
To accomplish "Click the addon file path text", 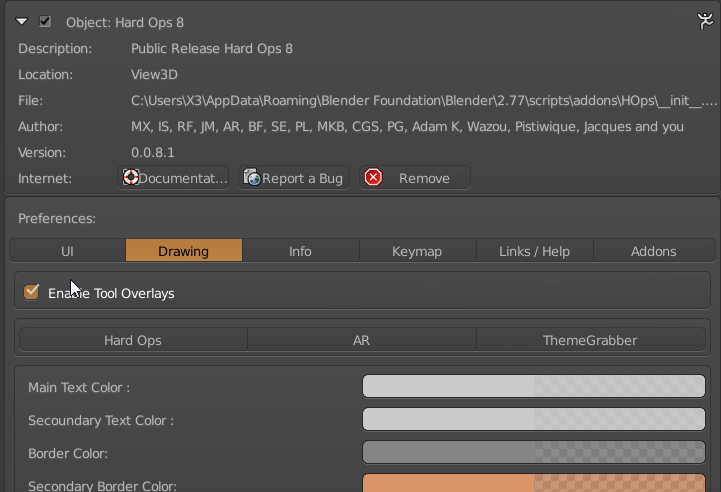I will [423, 101].
